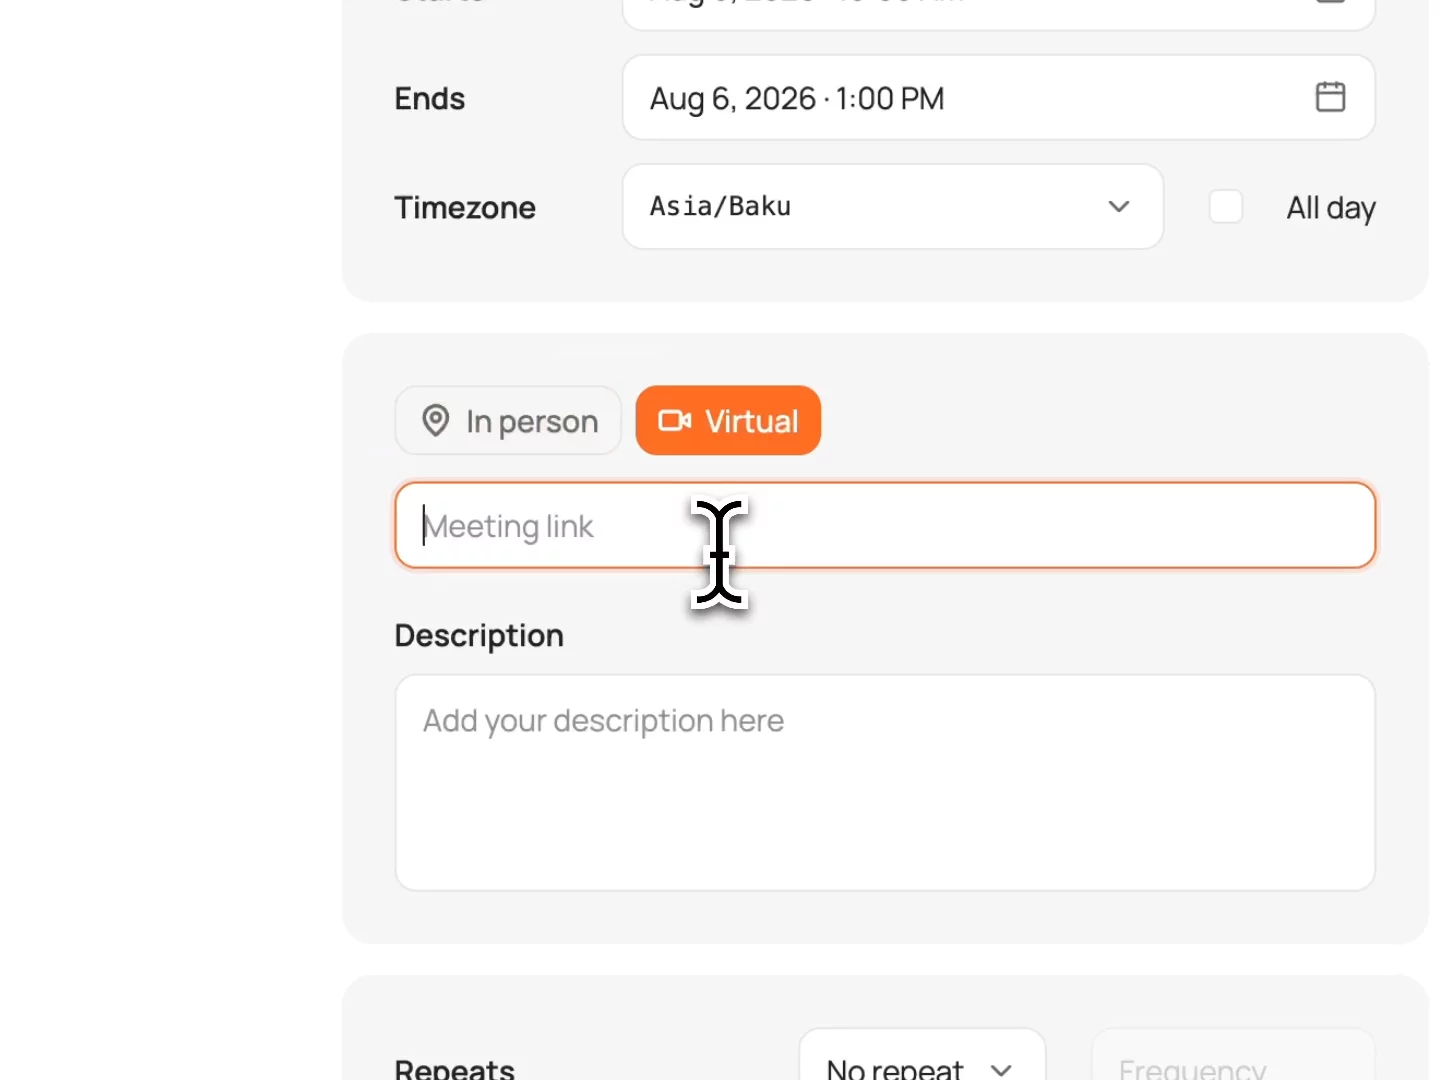
Task: Open the Frequency dropdown
Action: click(x=1233, y=1056)
